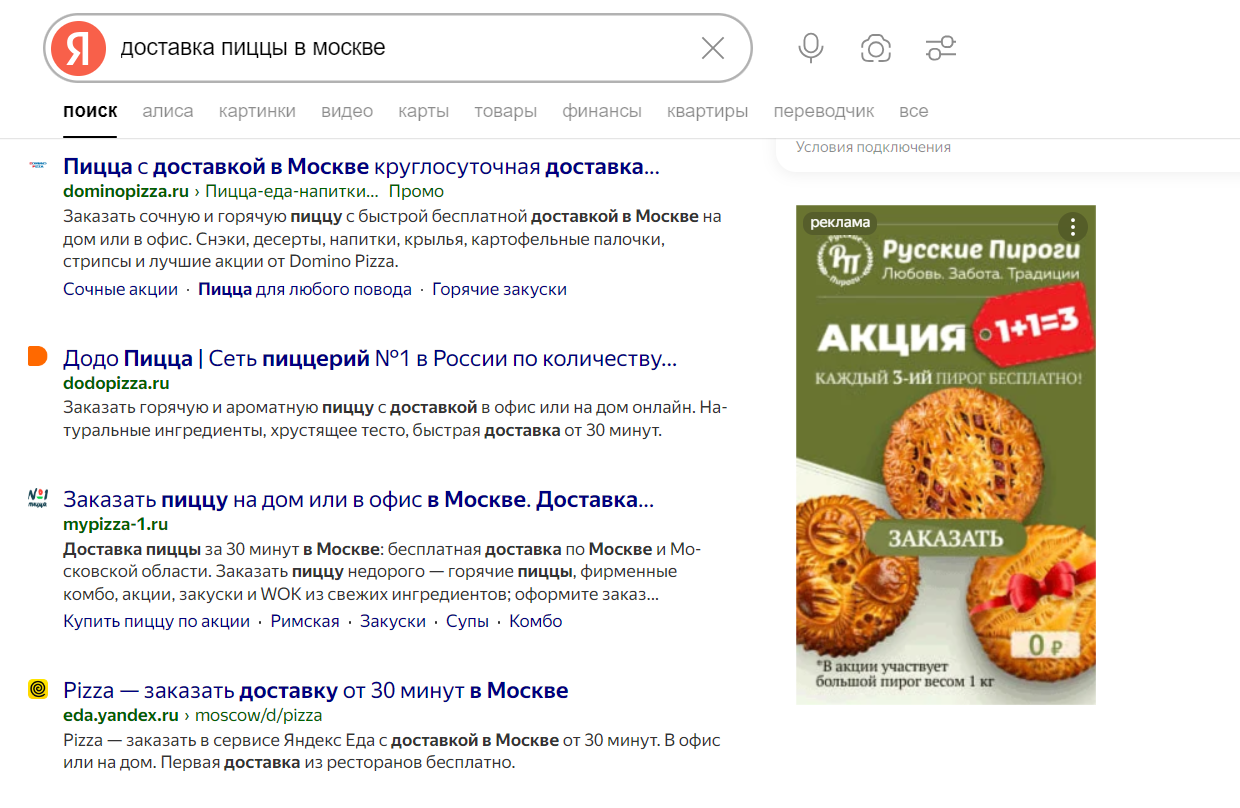Open the видео search tab

(346, 111)
